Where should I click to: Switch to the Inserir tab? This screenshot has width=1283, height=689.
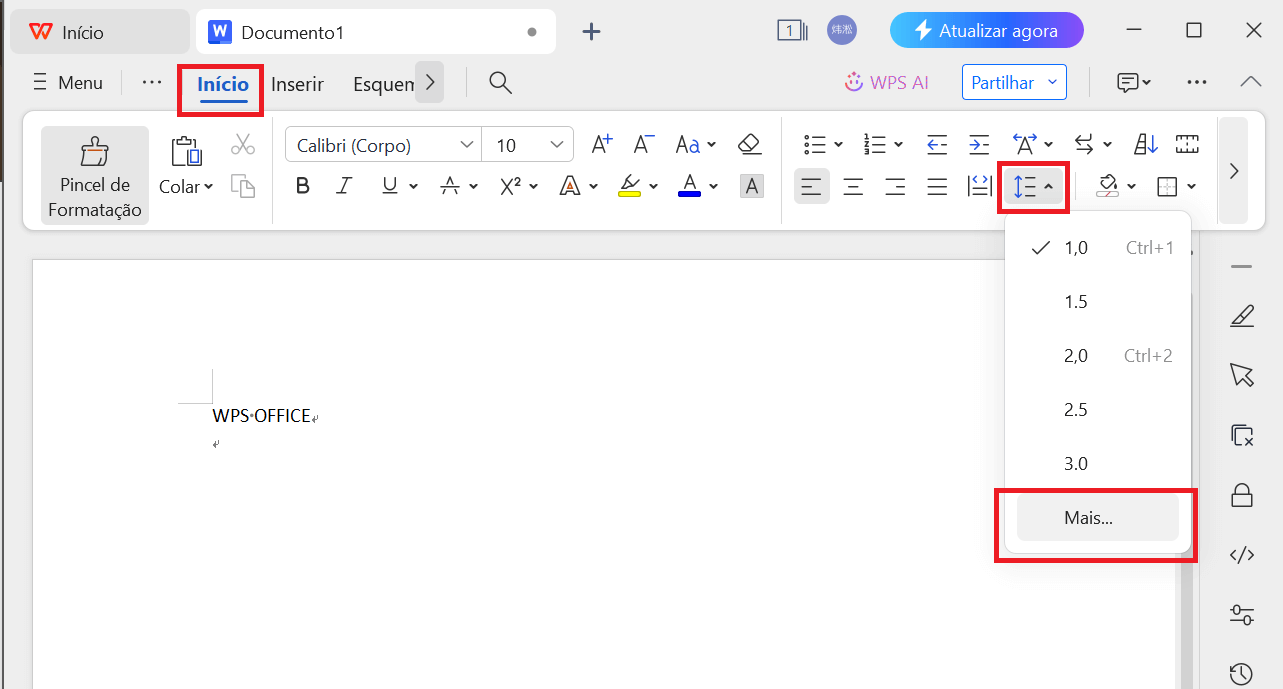(x=297, y=84)
